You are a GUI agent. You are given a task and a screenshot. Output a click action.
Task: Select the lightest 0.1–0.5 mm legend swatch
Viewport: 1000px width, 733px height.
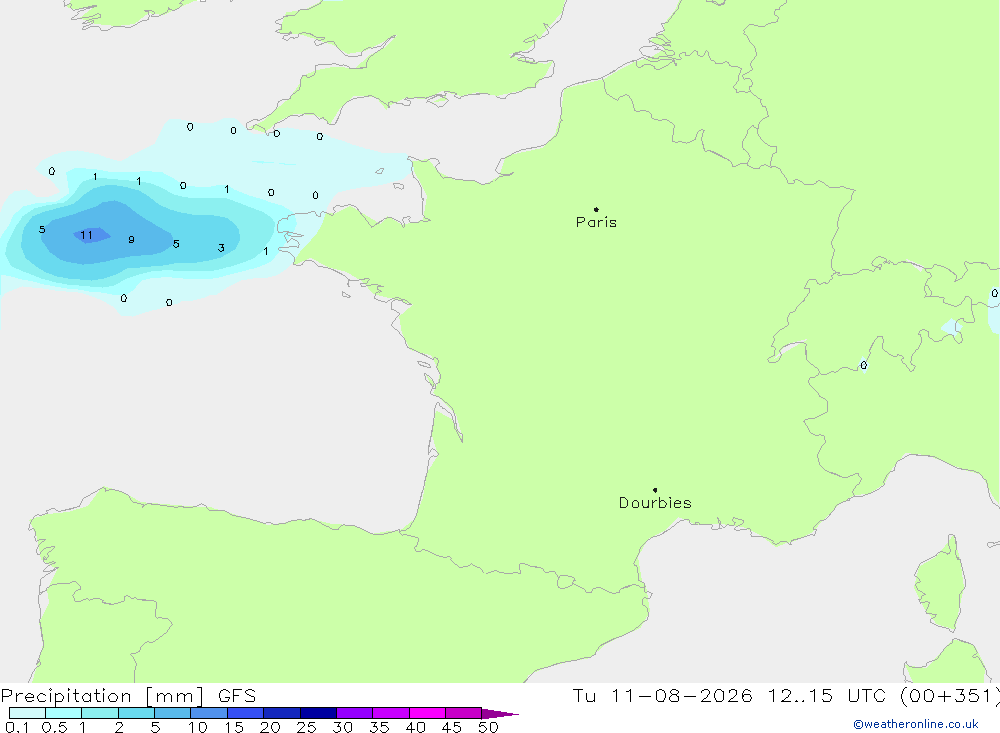(27, 713)
